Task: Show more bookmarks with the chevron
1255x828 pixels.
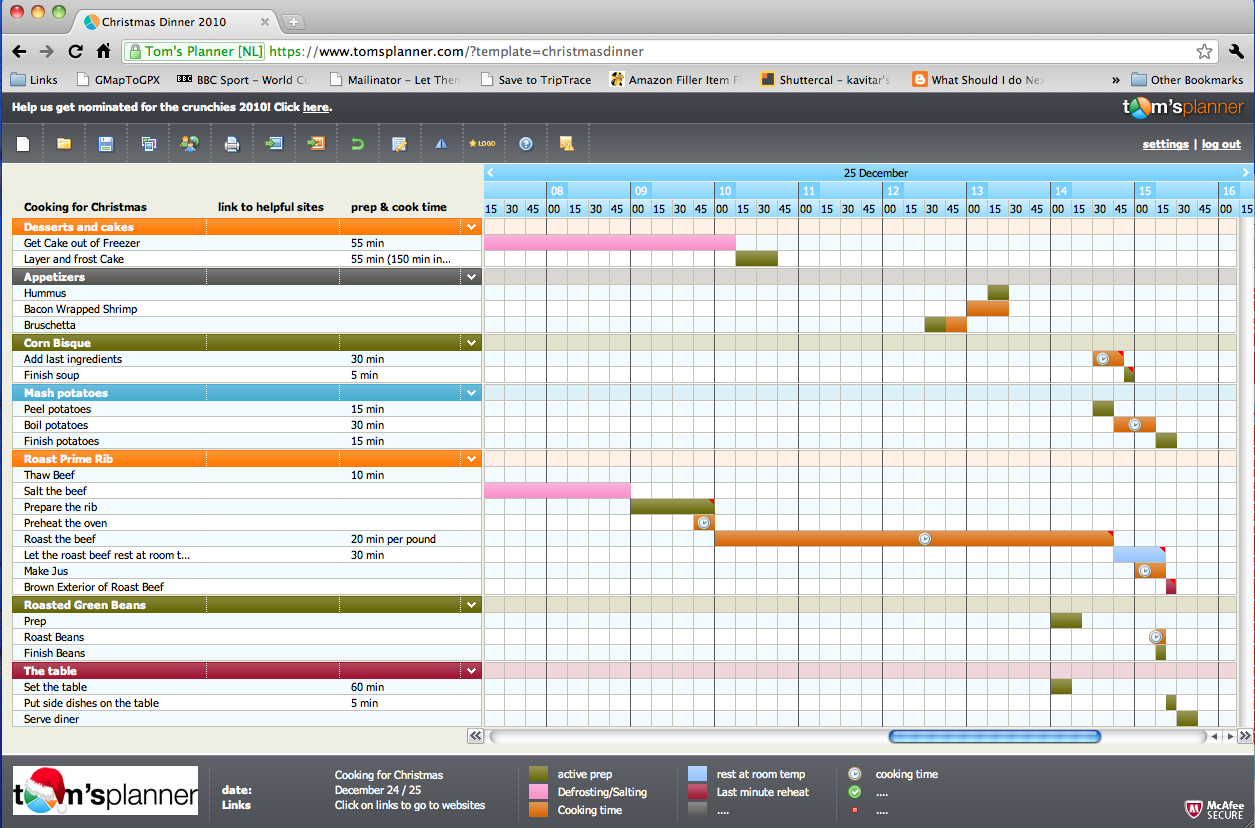Action: (x=1116, y=80)
